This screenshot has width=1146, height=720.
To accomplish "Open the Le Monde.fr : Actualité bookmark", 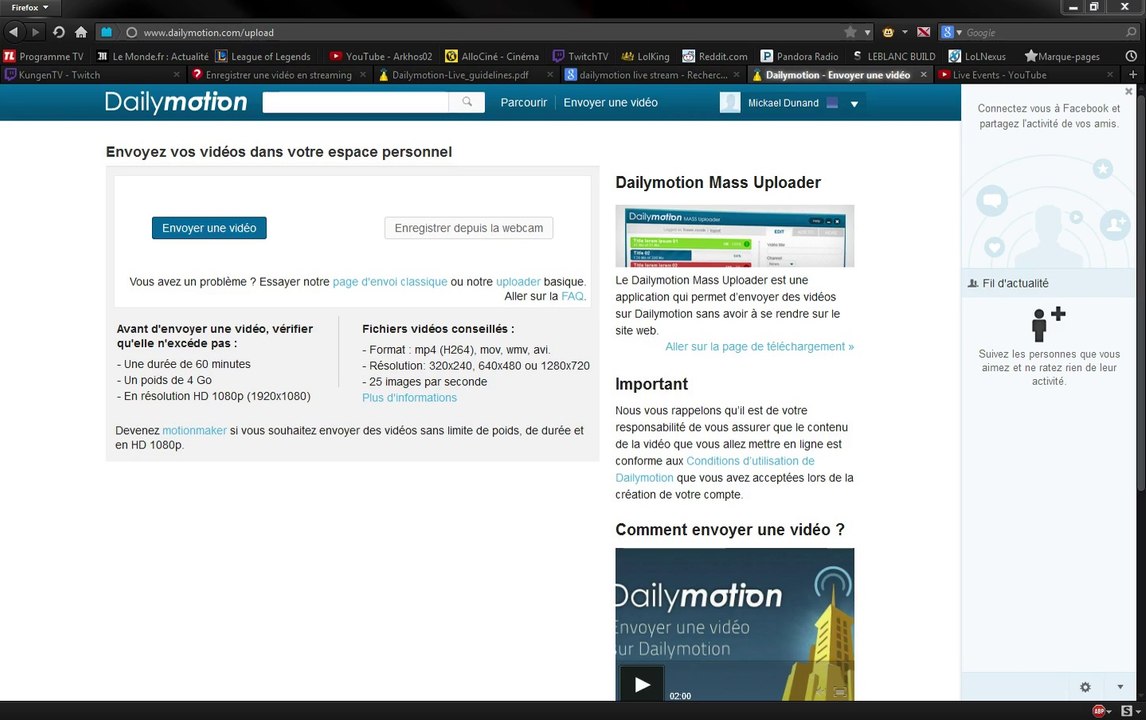I will pyautogui.click(x=153, y=56).
